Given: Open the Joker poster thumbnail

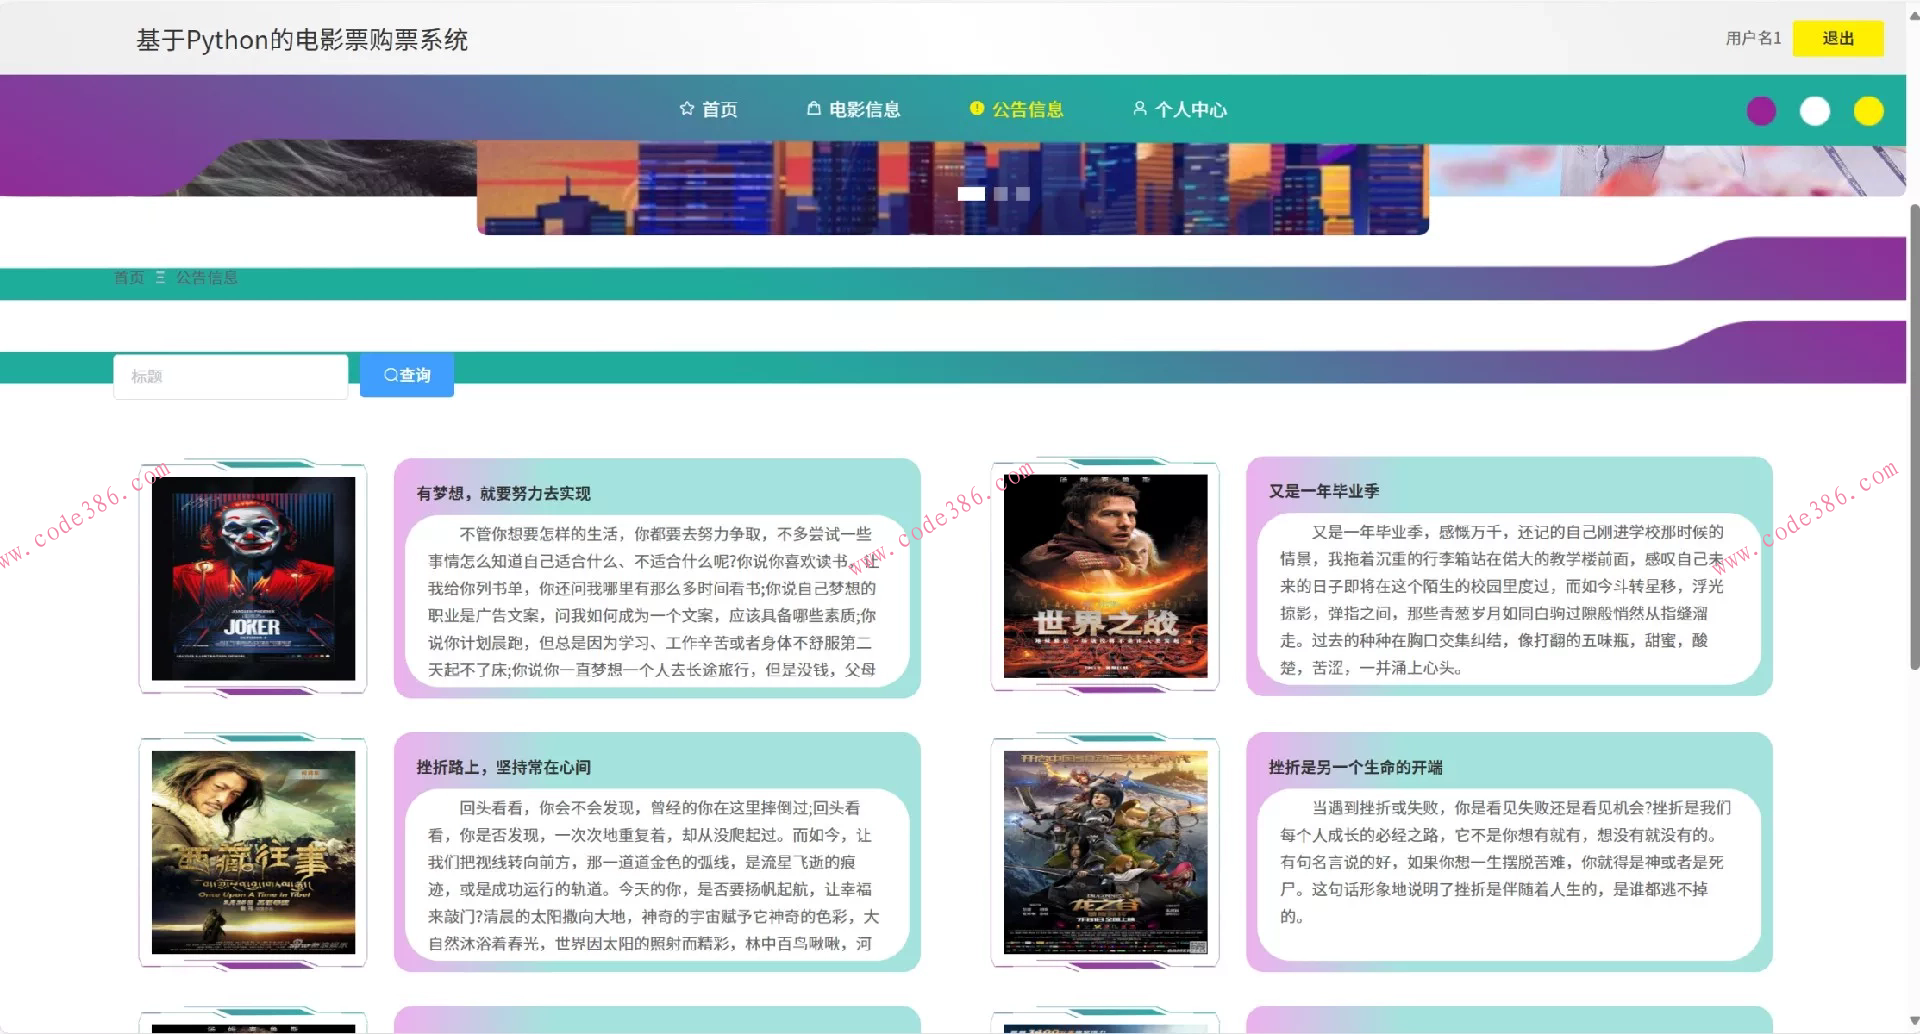Looking at the screenshot, I should coord(253,578).
